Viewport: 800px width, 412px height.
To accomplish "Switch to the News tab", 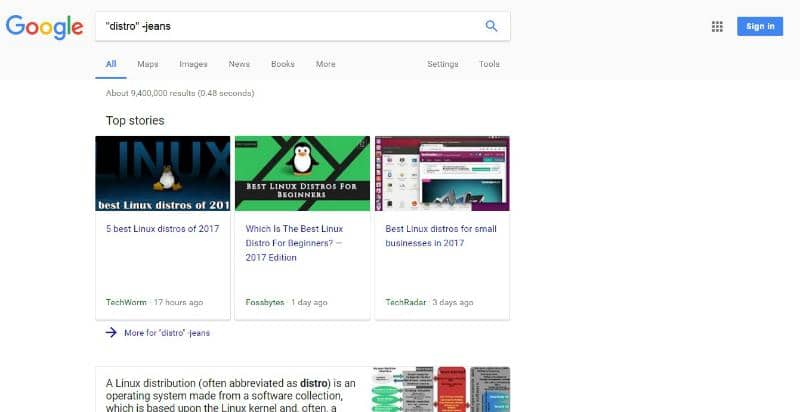I will [x=239, y=64].
